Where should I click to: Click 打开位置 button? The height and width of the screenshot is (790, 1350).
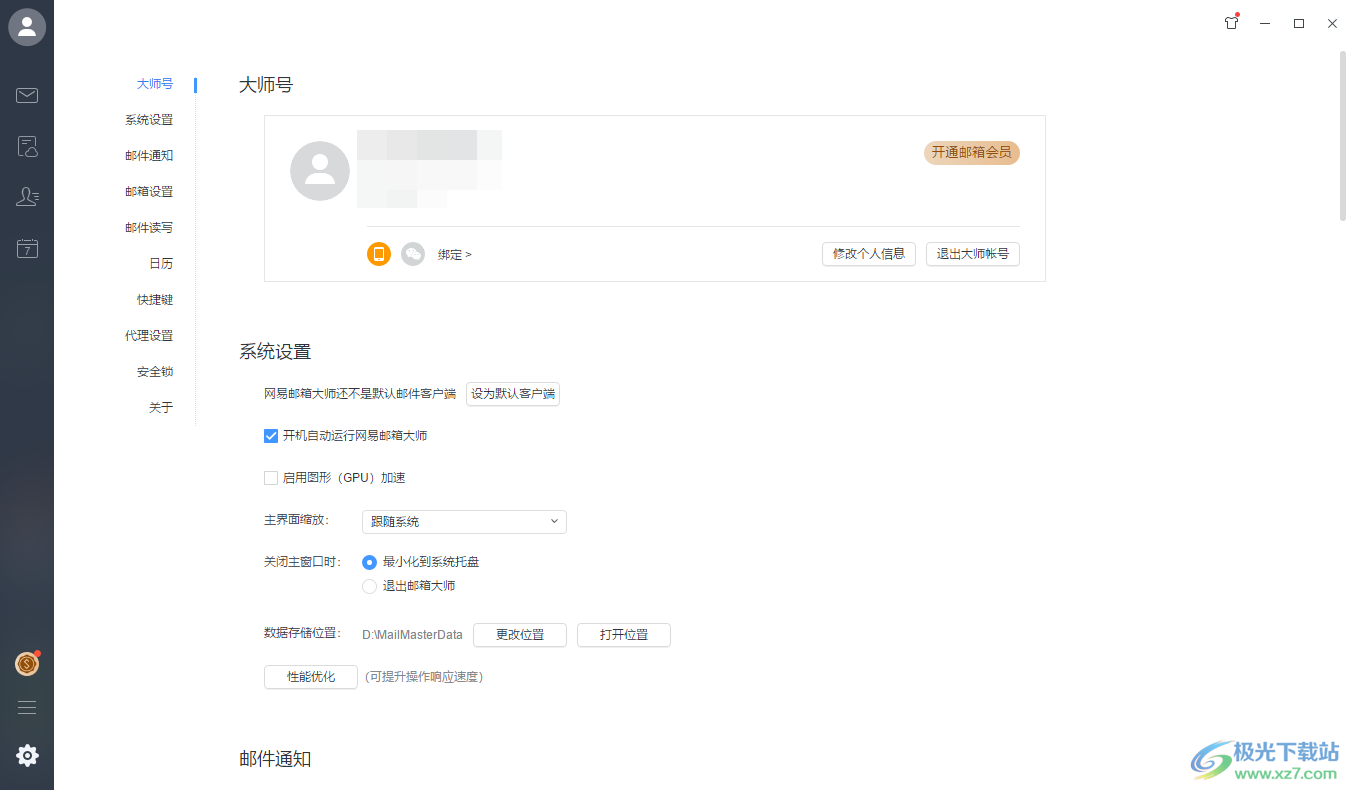pyautogui.click(x=624, y=635)
